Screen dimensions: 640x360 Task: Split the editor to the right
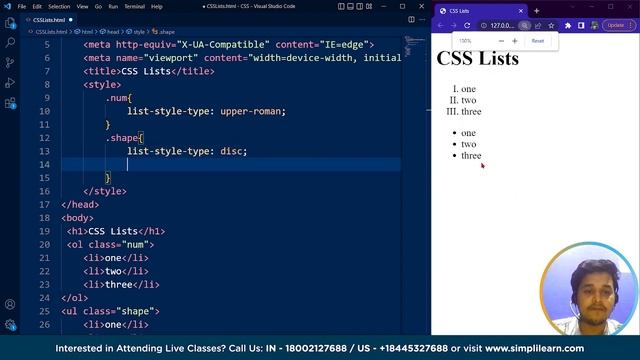(x=411, y=20)
